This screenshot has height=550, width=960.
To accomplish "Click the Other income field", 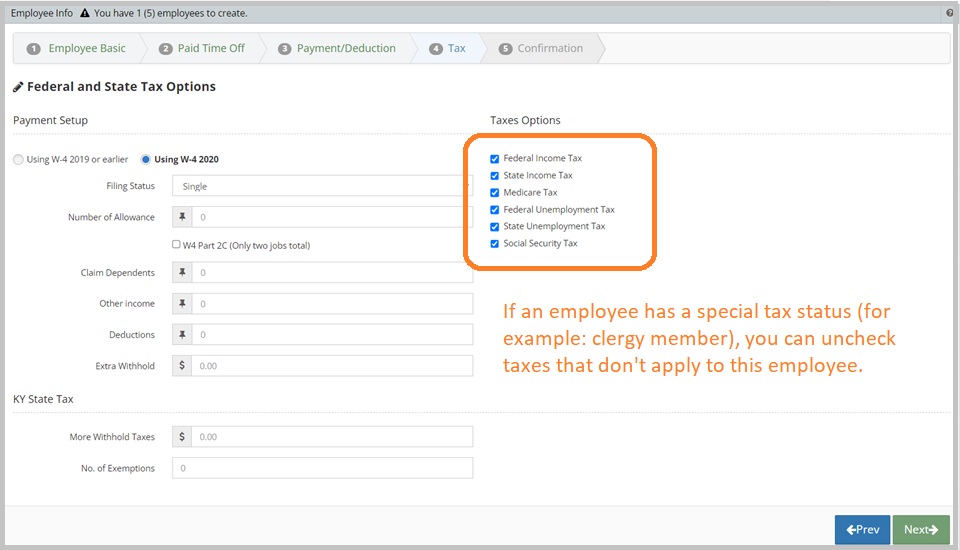I will 332,303.
